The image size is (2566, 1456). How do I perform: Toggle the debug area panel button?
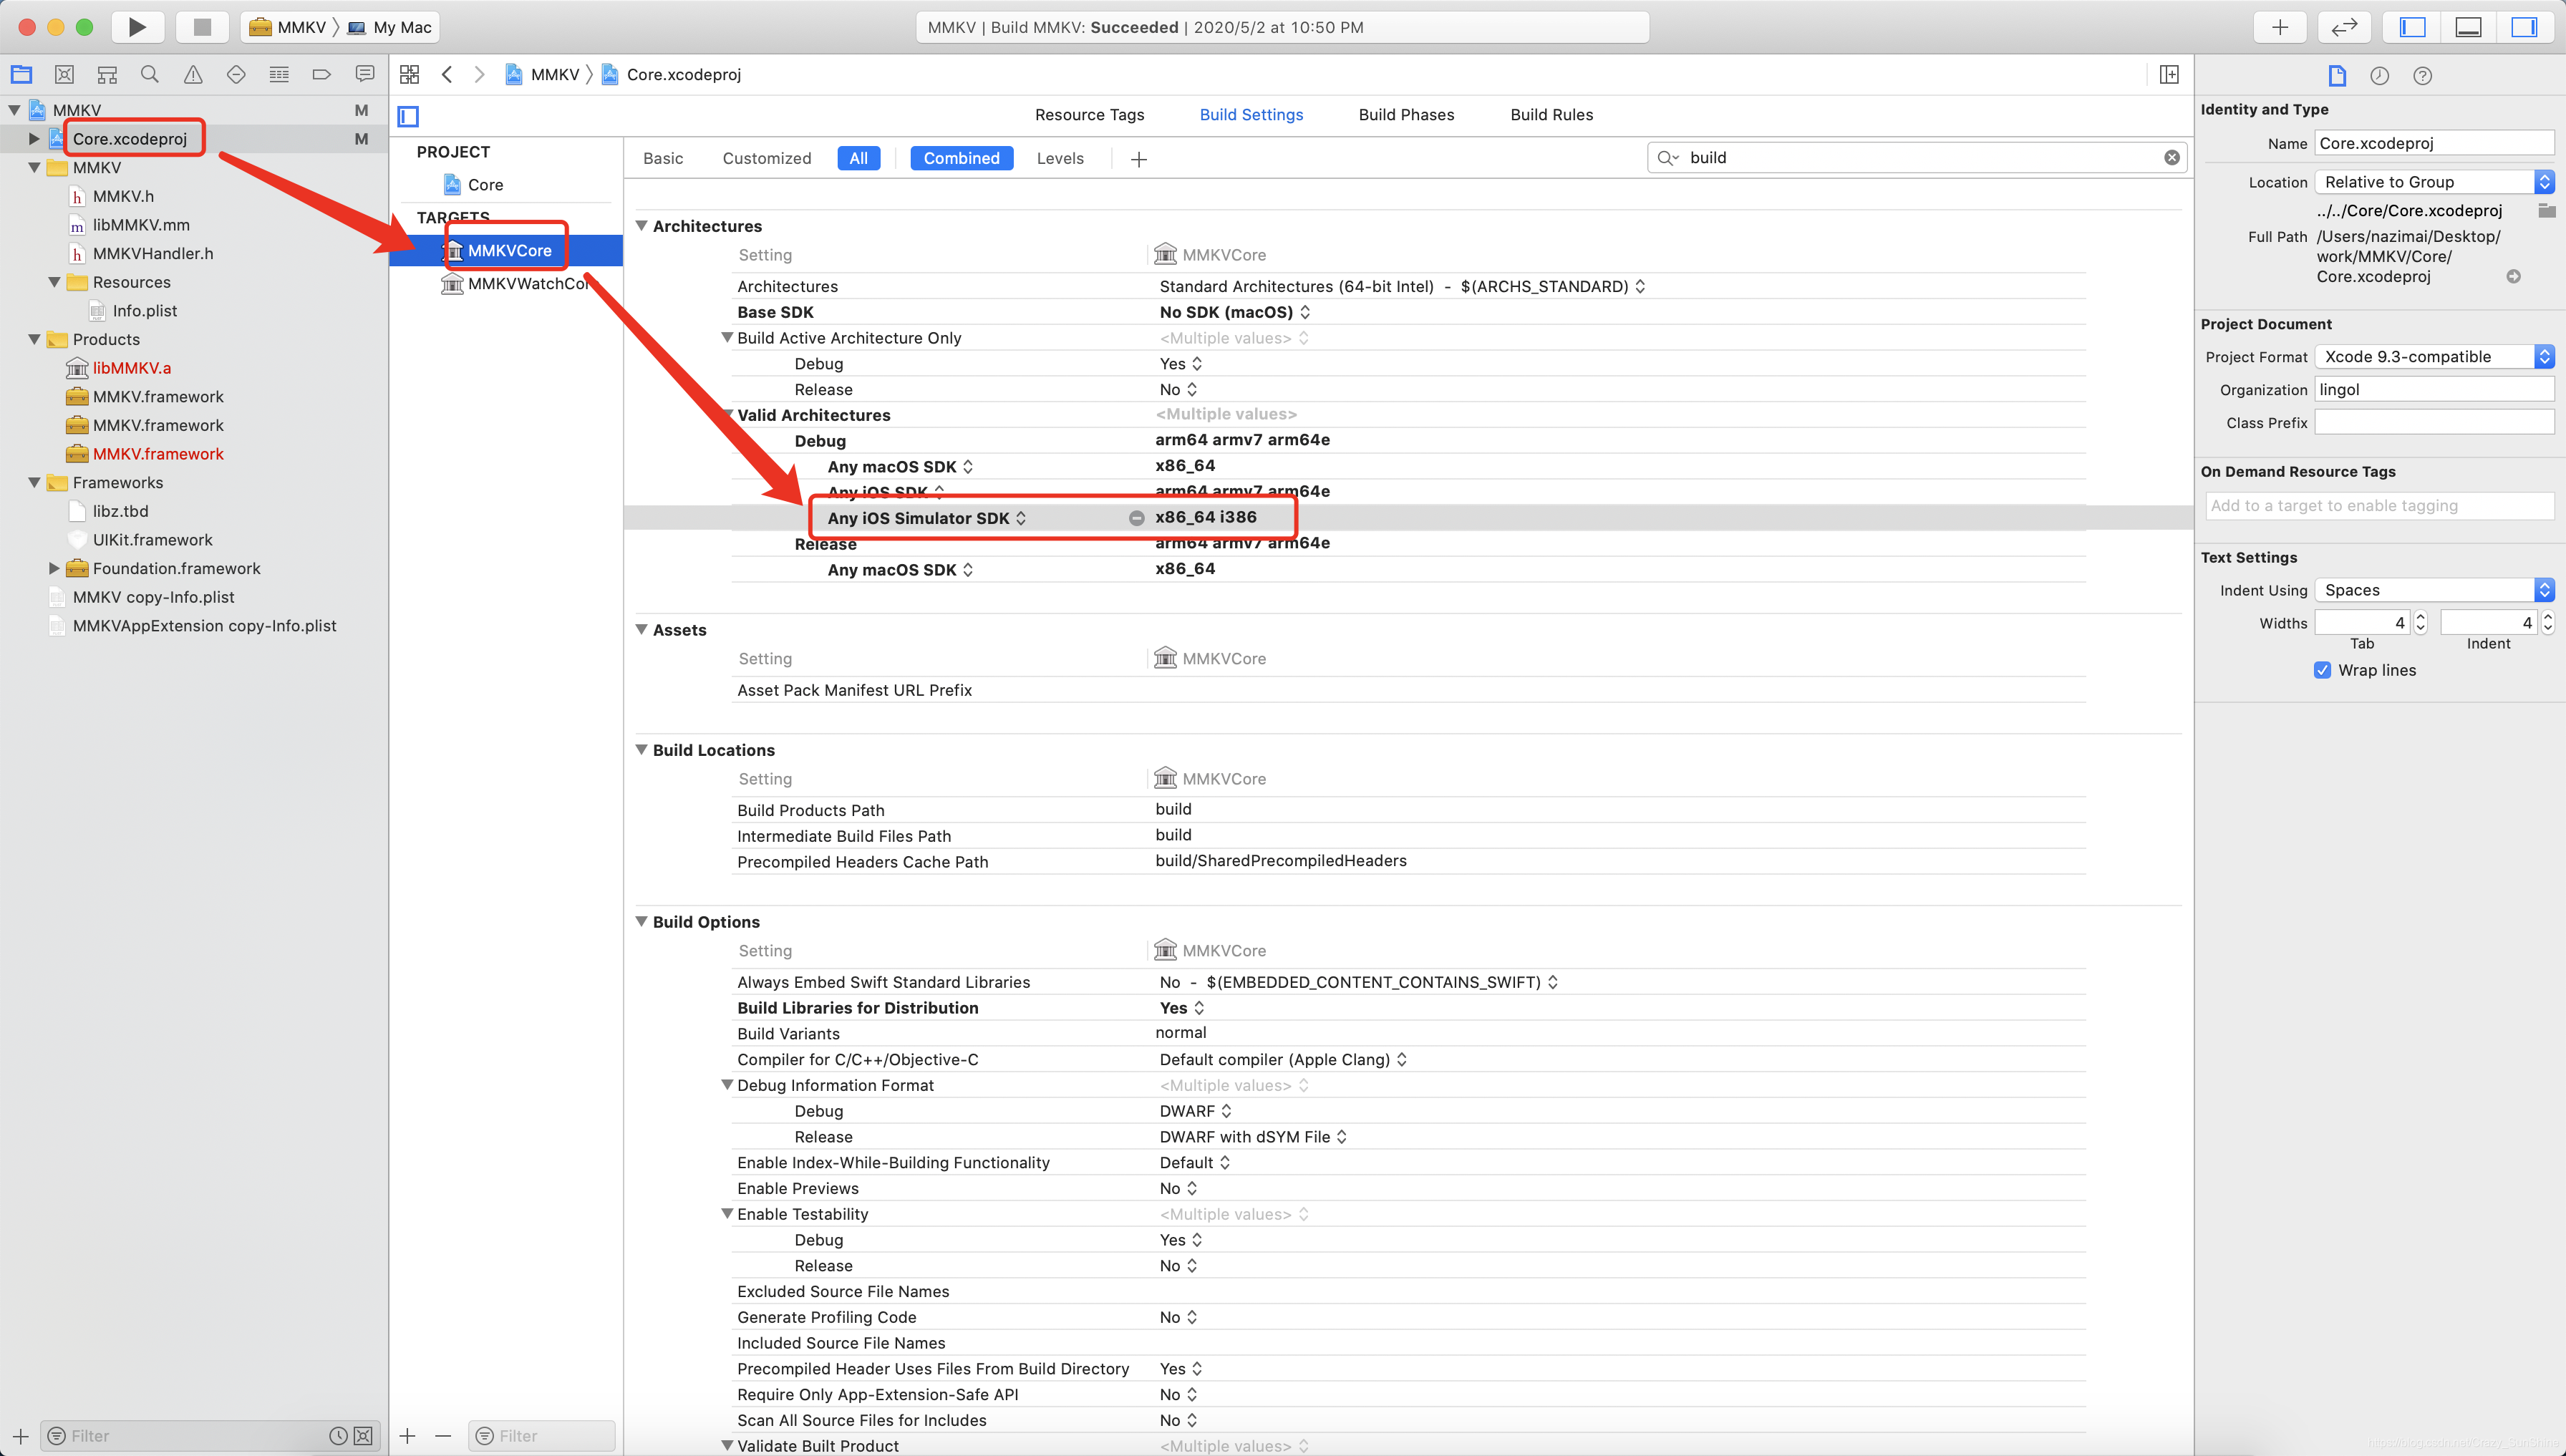[2468, 27]
